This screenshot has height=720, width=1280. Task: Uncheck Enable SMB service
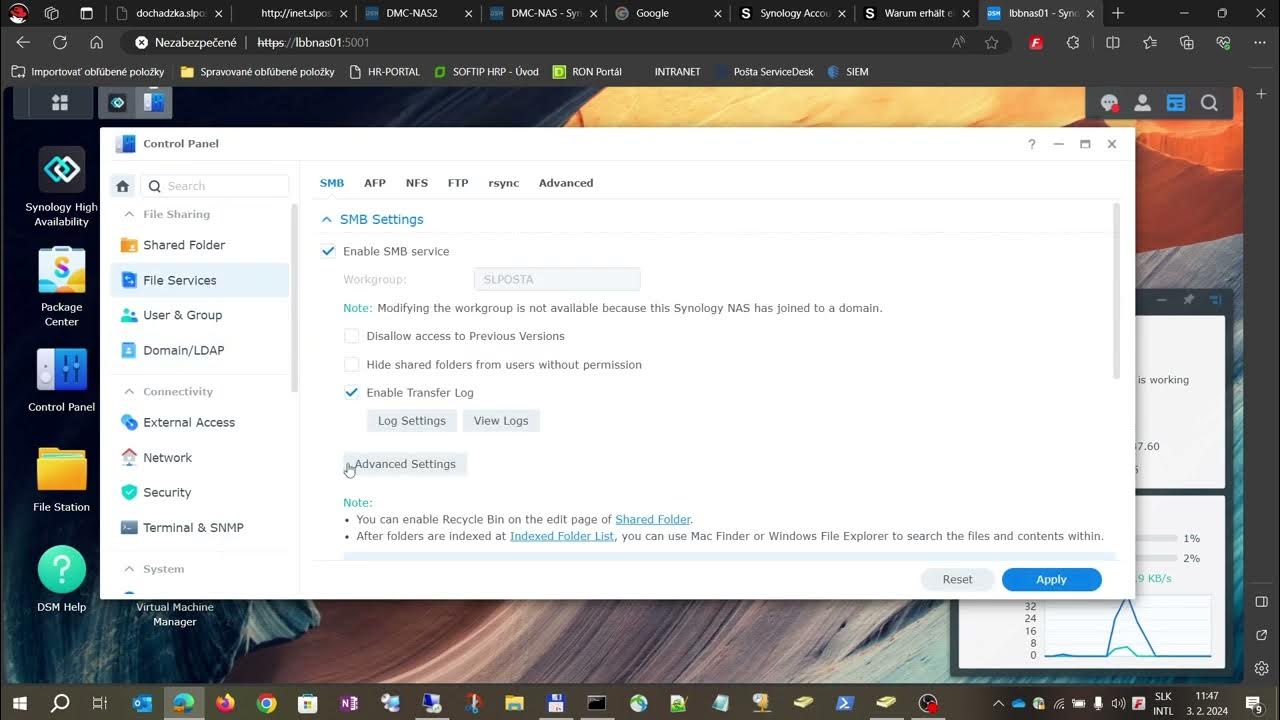click(328, 251)
